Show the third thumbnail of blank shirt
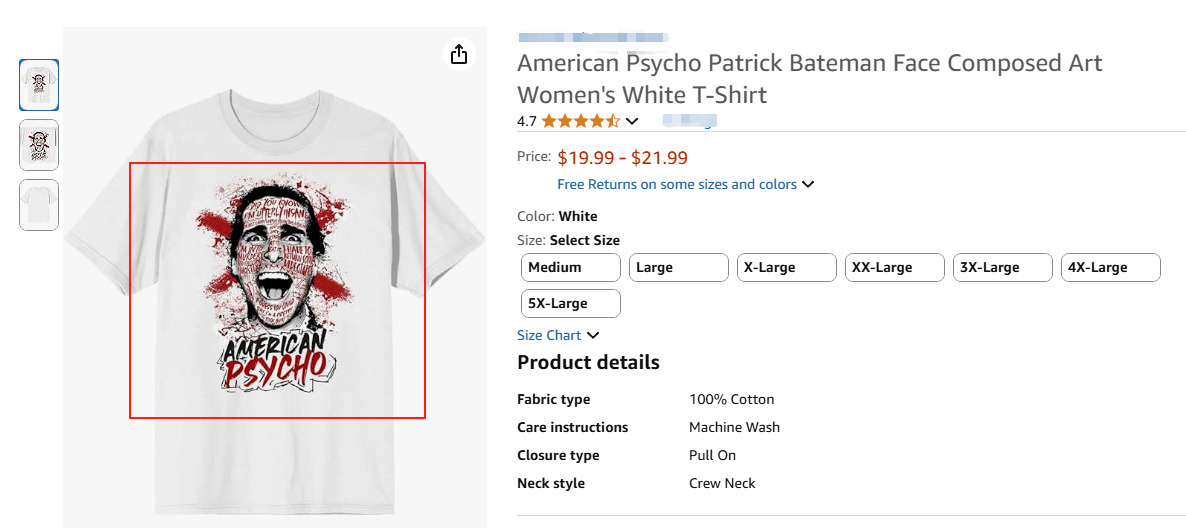Screen dimensions: 1186x528 point(39,205)
